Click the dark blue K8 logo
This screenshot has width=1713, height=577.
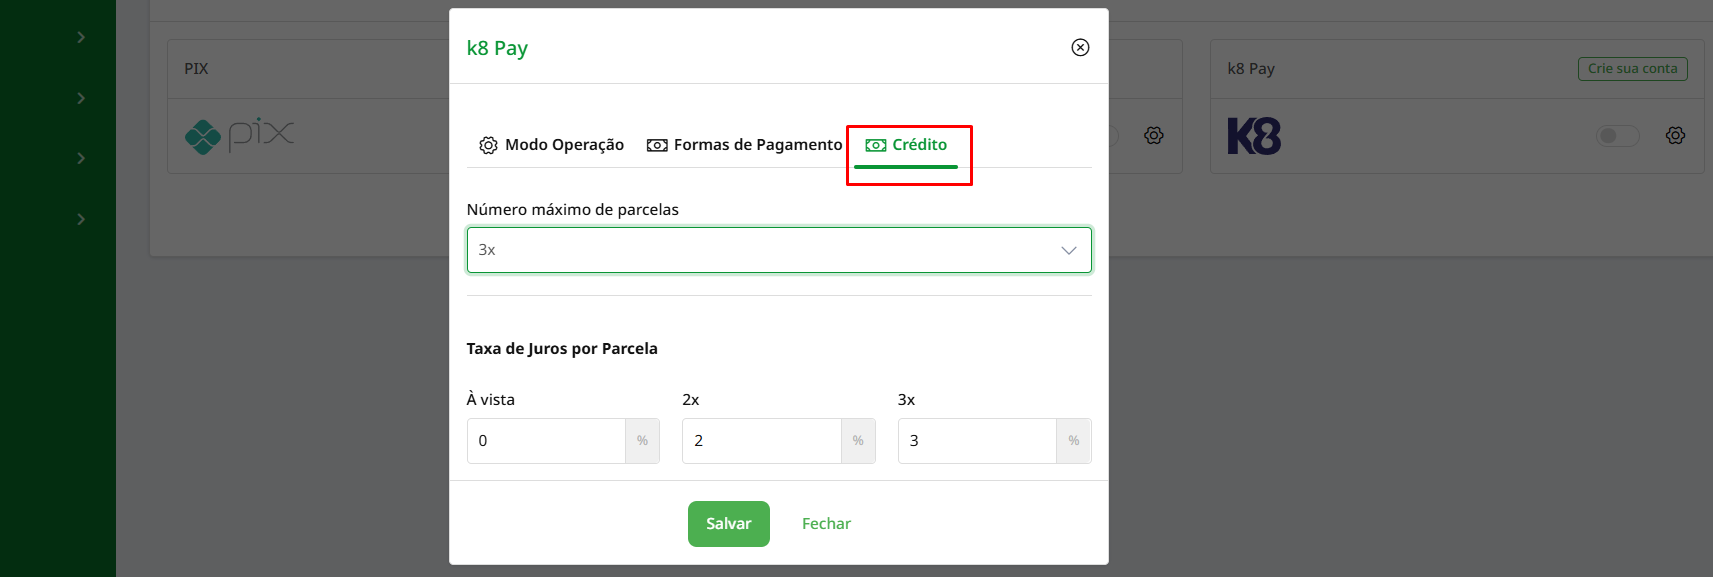click(1254, 136)
